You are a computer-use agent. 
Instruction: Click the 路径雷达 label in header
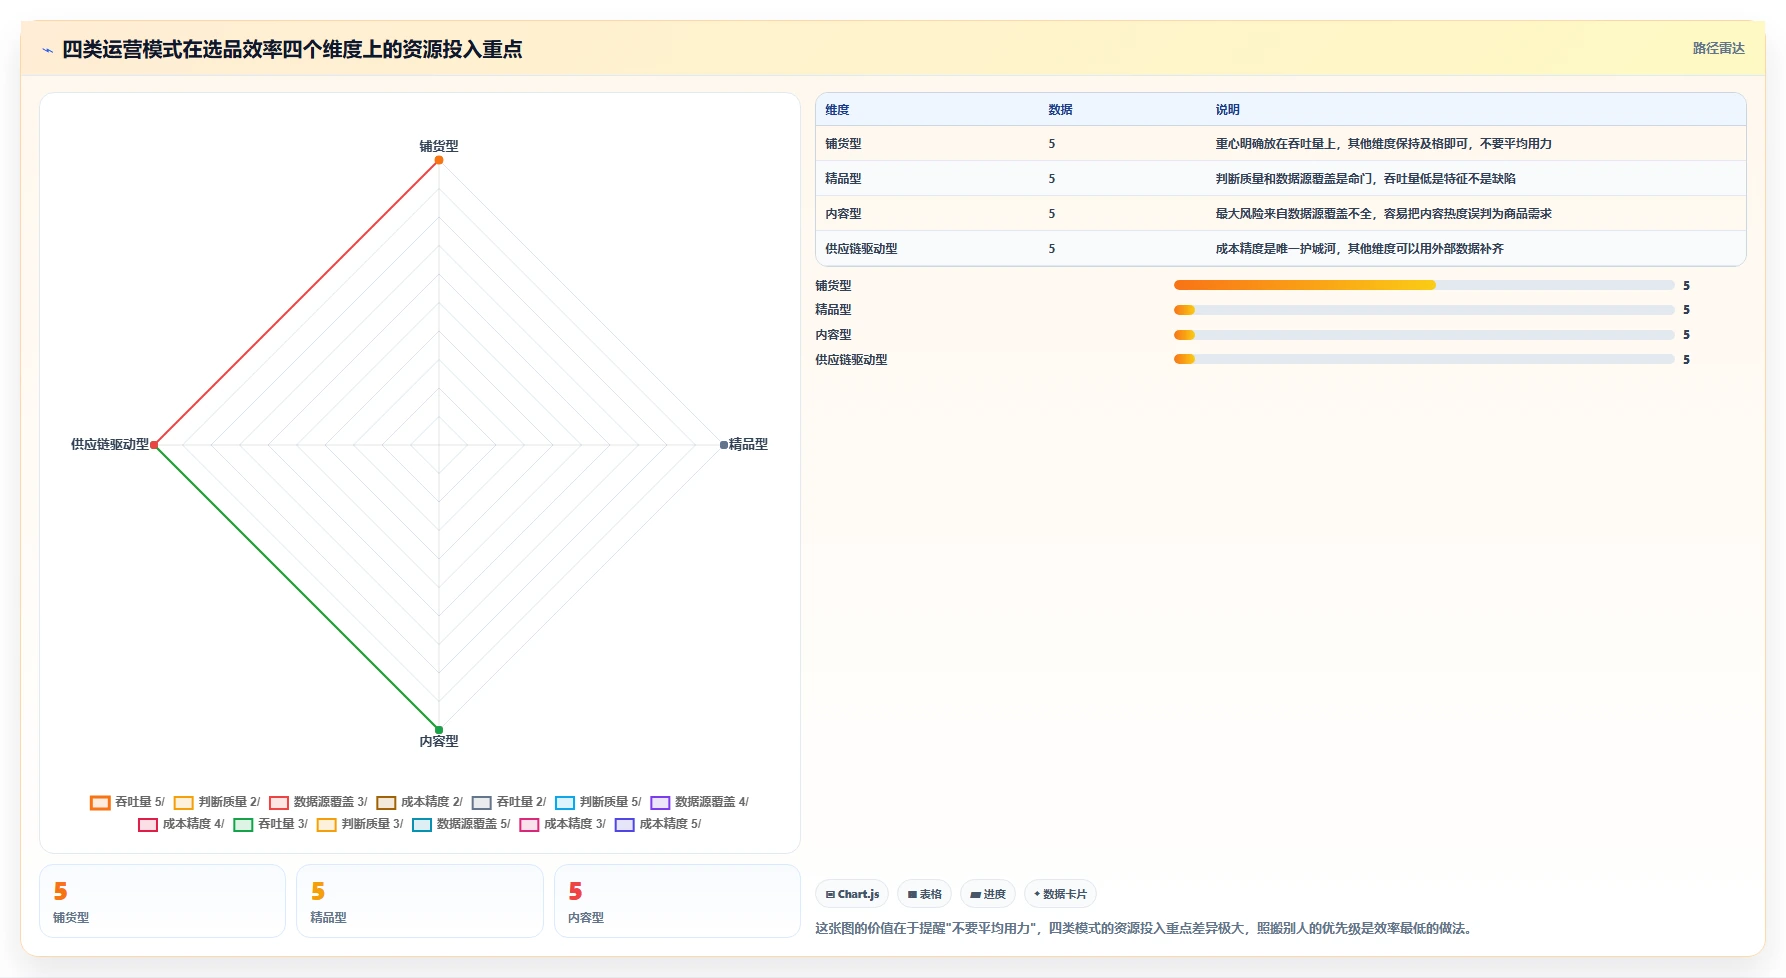1718,48
